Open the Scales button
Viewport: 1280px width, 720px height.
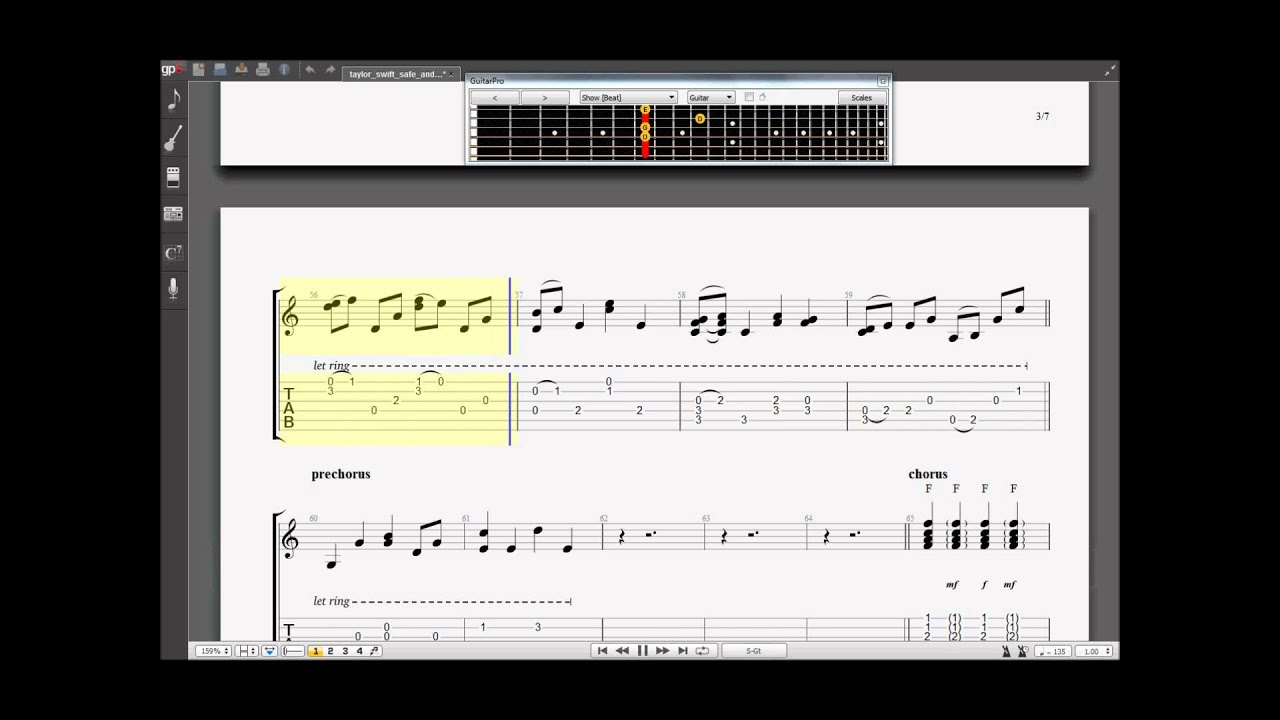[x=861, y=98]
